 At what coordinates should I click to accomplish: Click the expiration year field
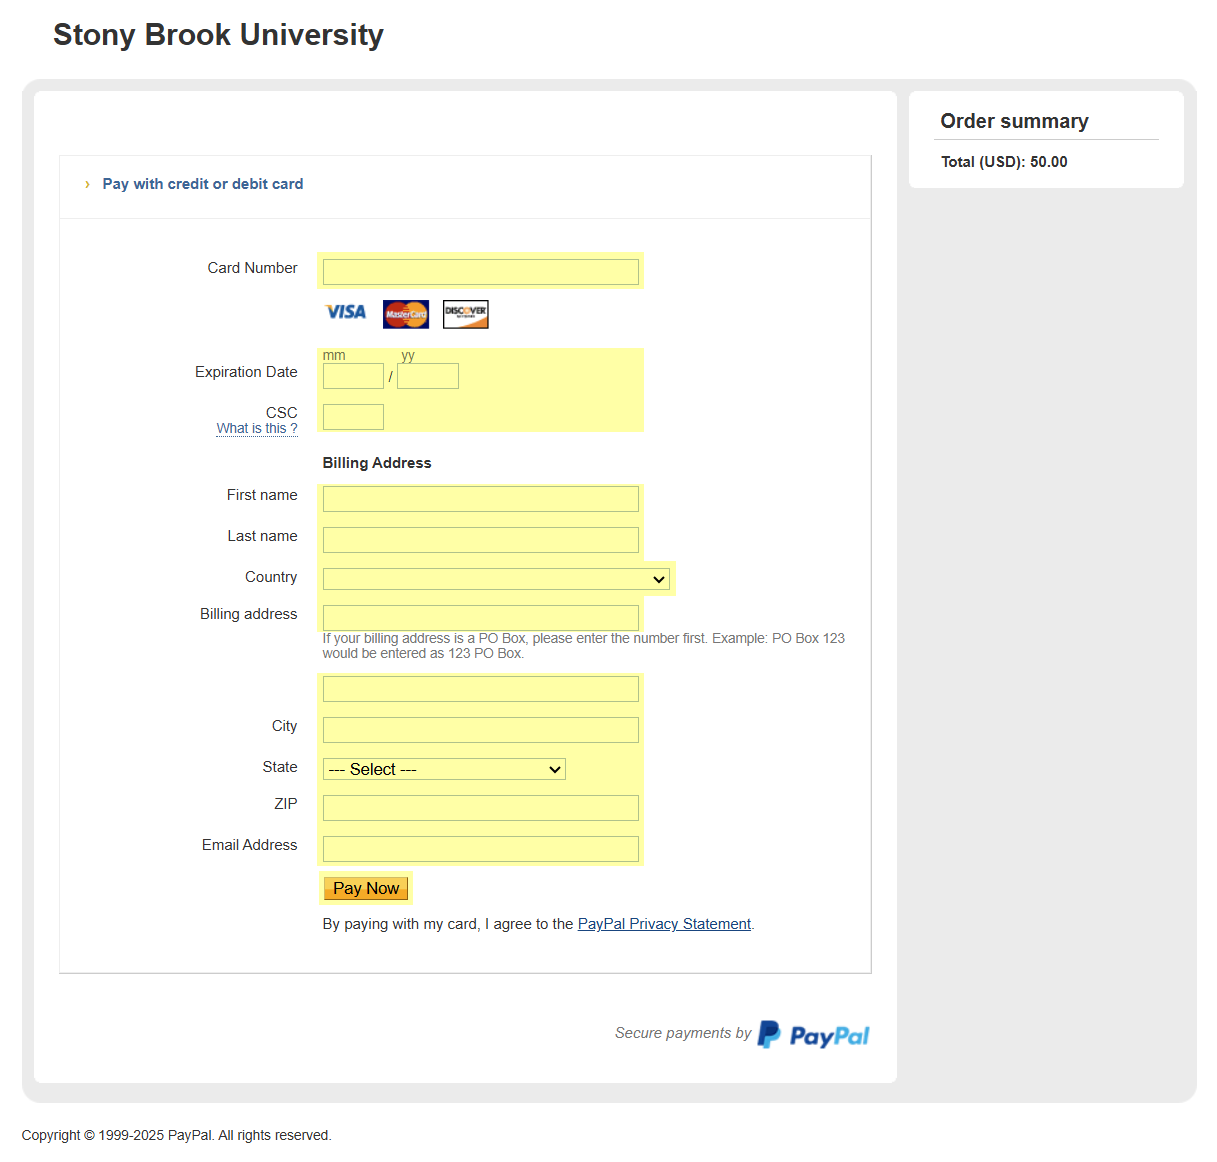coord(428,376)
